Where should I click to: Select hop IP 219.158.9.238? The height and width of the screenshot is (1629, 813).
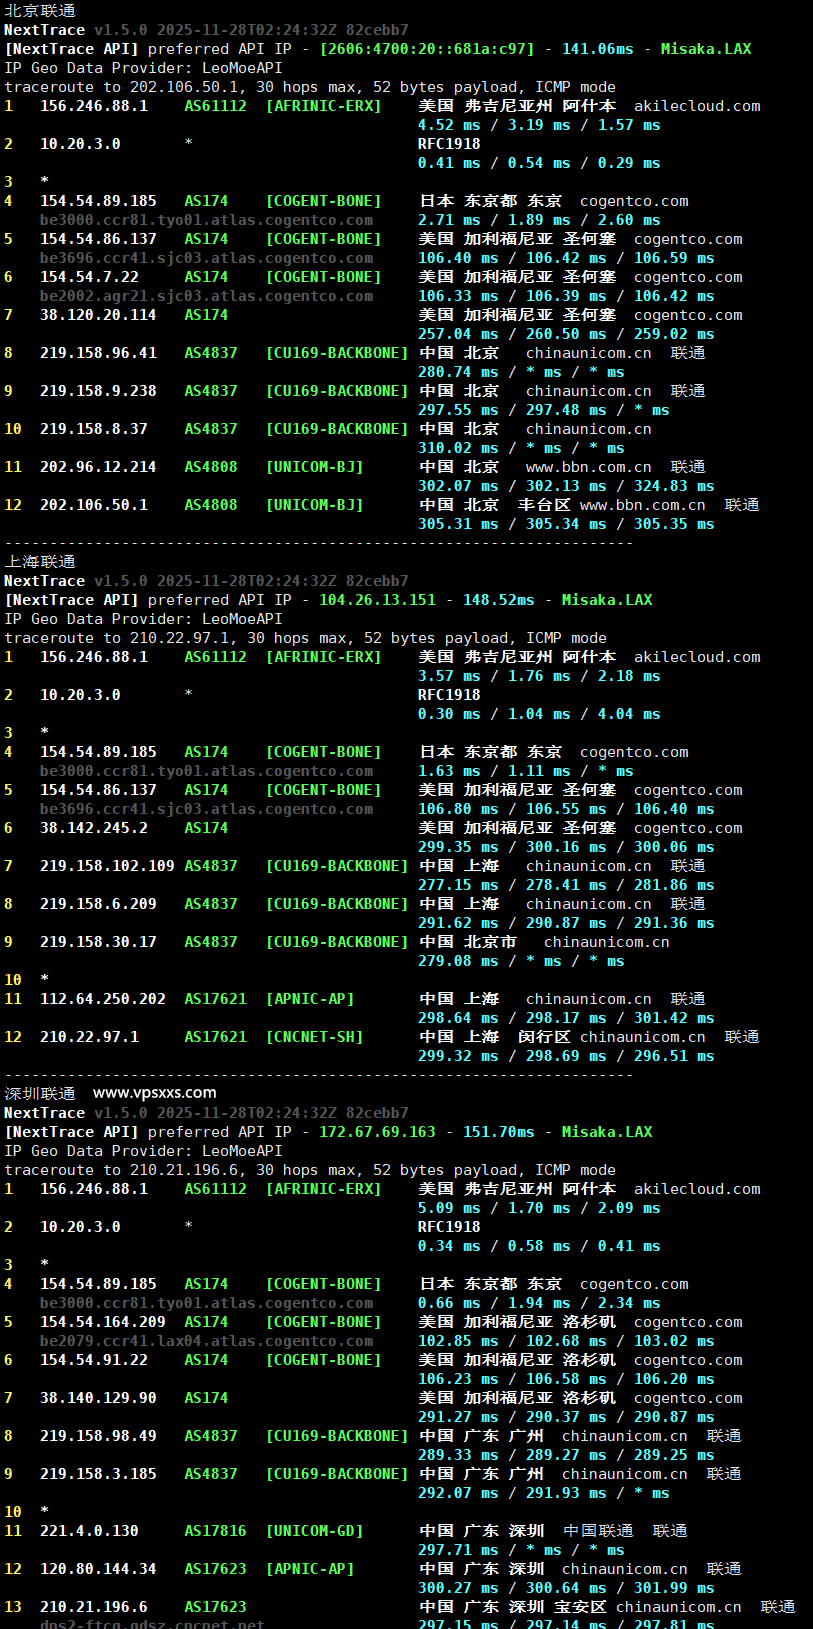[x=98, y=391]
